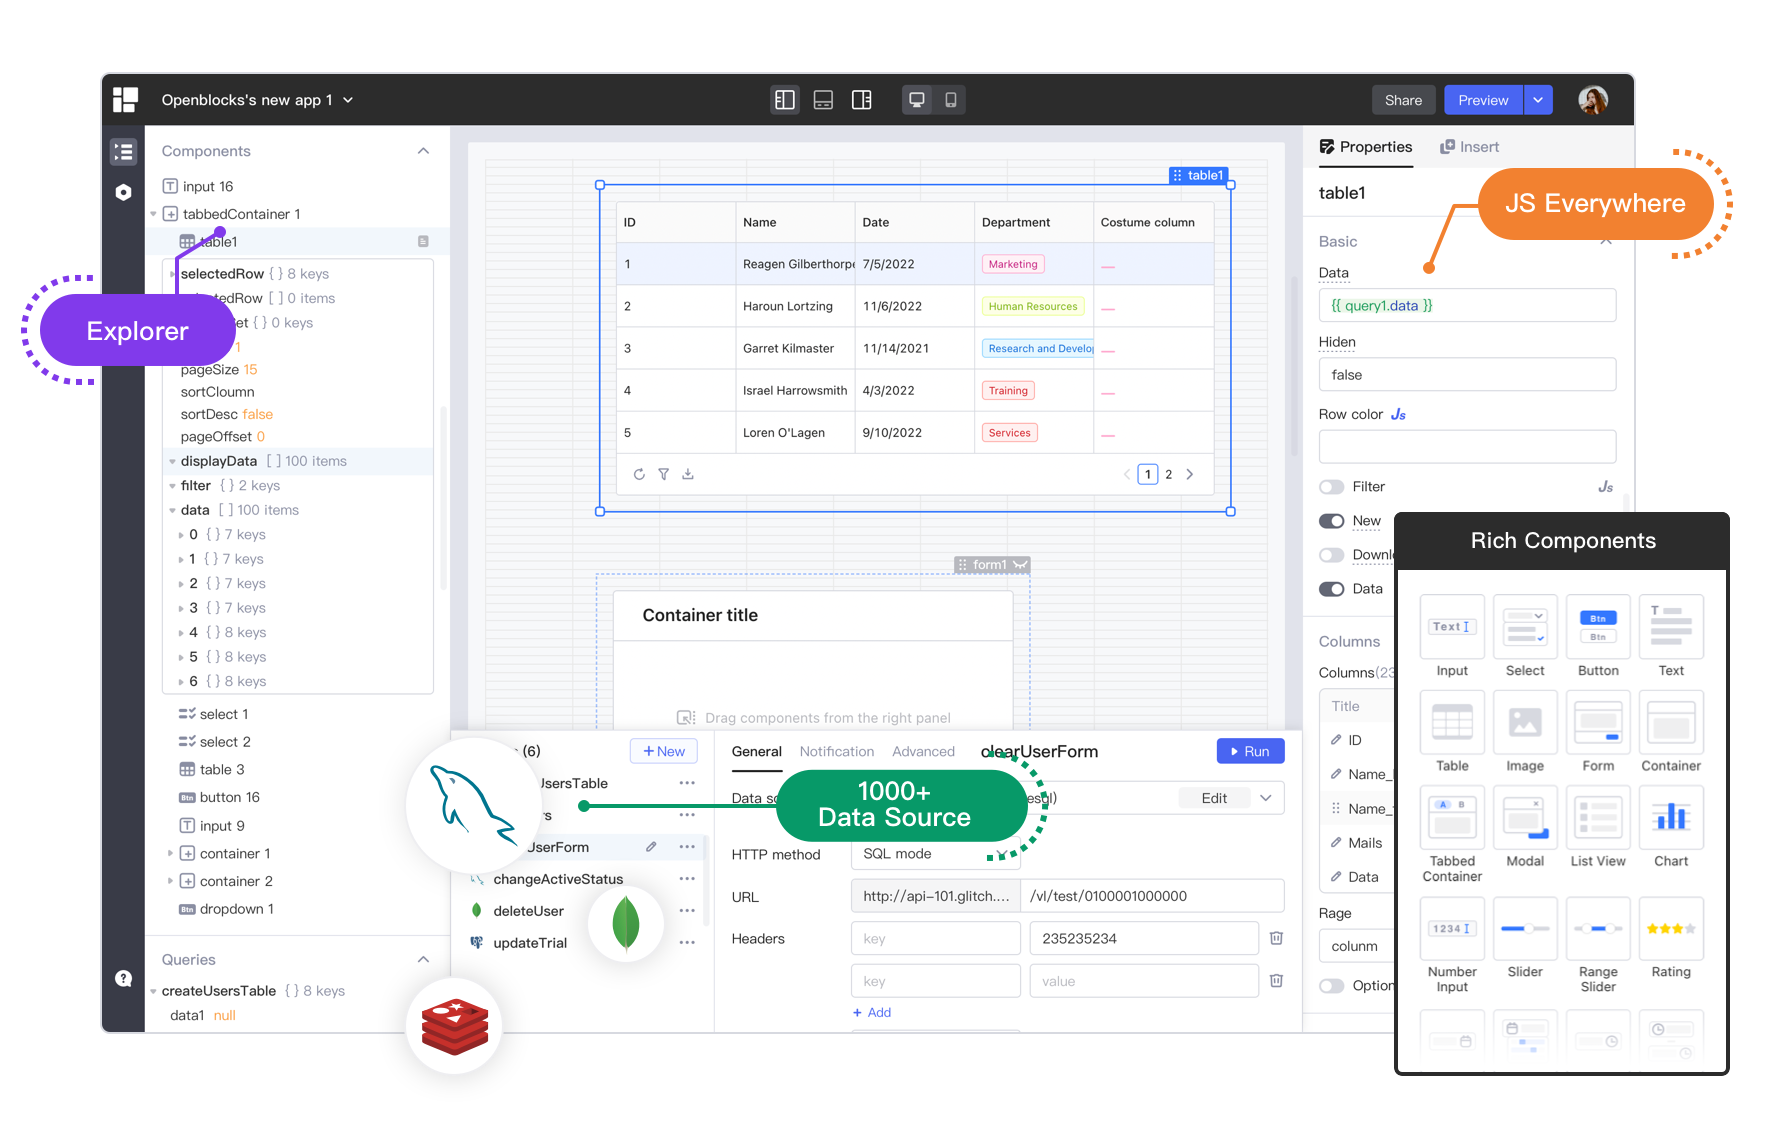Toggle the Option switch

1331,986
